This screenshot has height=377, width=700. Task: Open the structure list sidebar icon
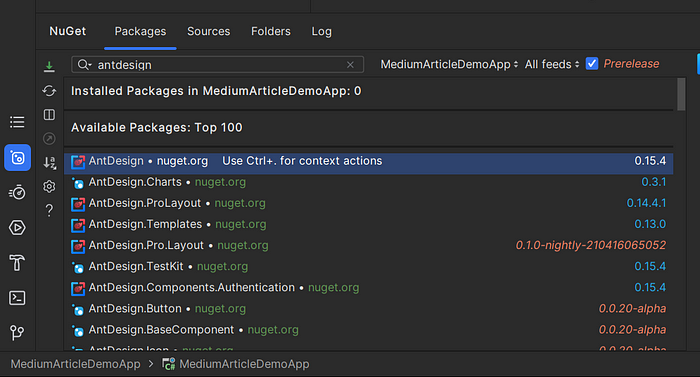(x=17, y=122)
